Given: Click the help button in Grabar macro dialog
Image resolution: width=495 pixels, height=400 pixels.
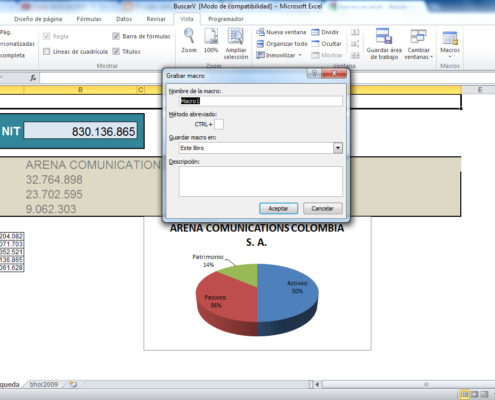Looking at the screenshot, I should point(314,73).
